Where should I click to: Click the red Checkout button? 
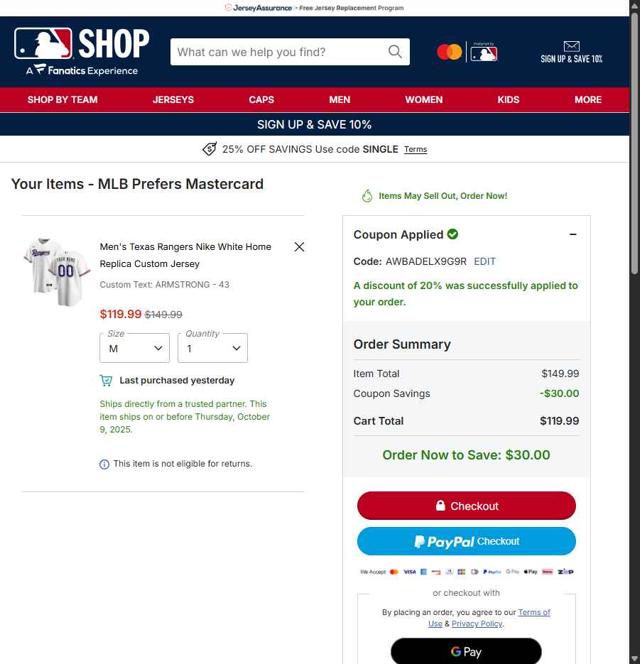(466, 506)
